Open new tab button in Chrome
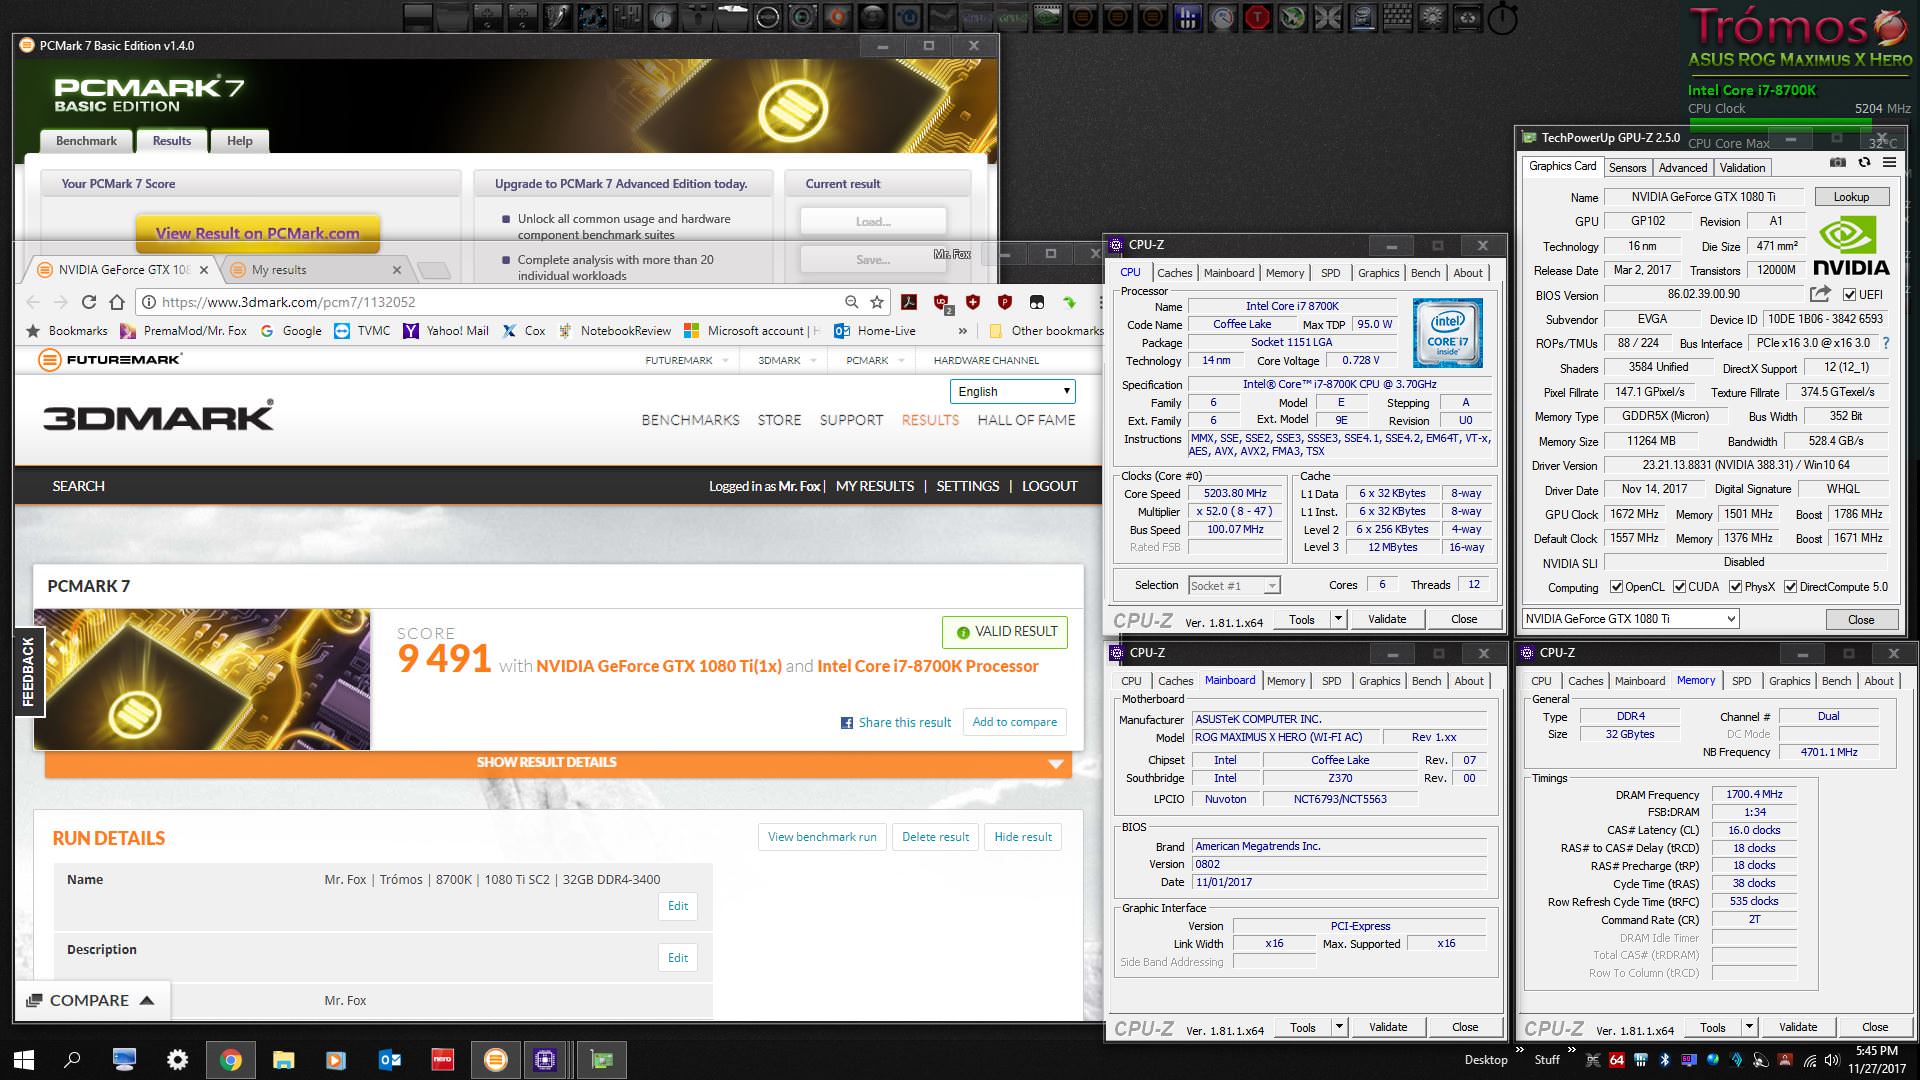Viewport: 1920px width, 1080px height. click(433, 270)
